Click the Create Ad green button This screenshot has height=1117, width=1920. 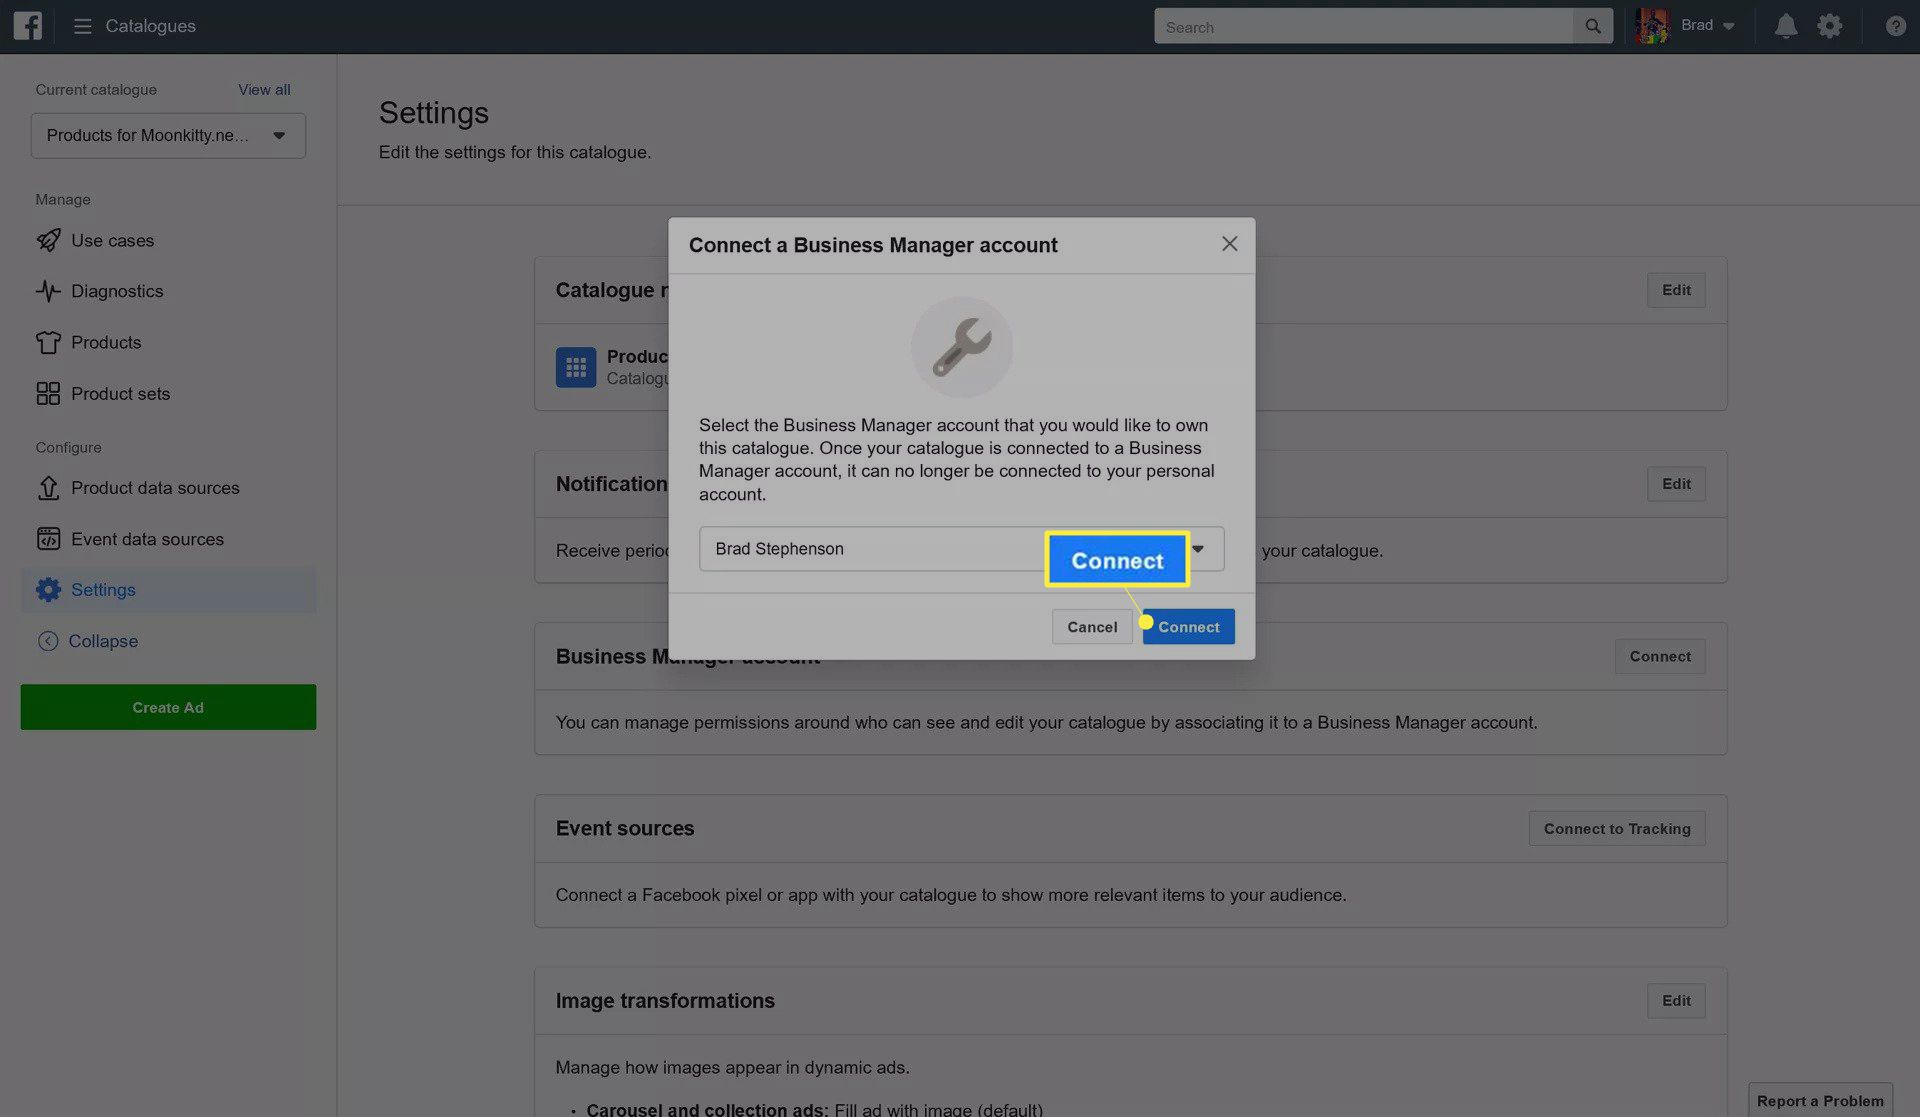point(168,706)
